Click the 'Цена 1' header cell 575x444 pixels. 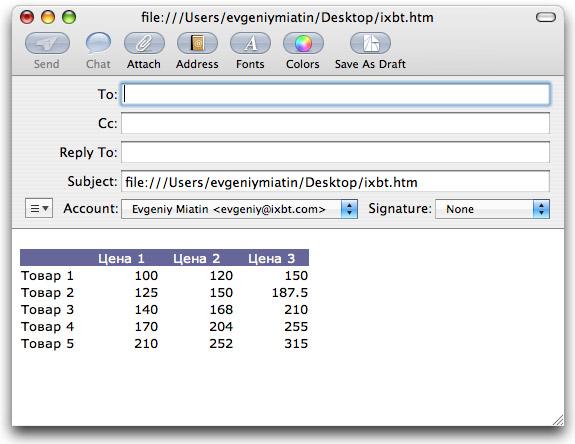point(121,258)
